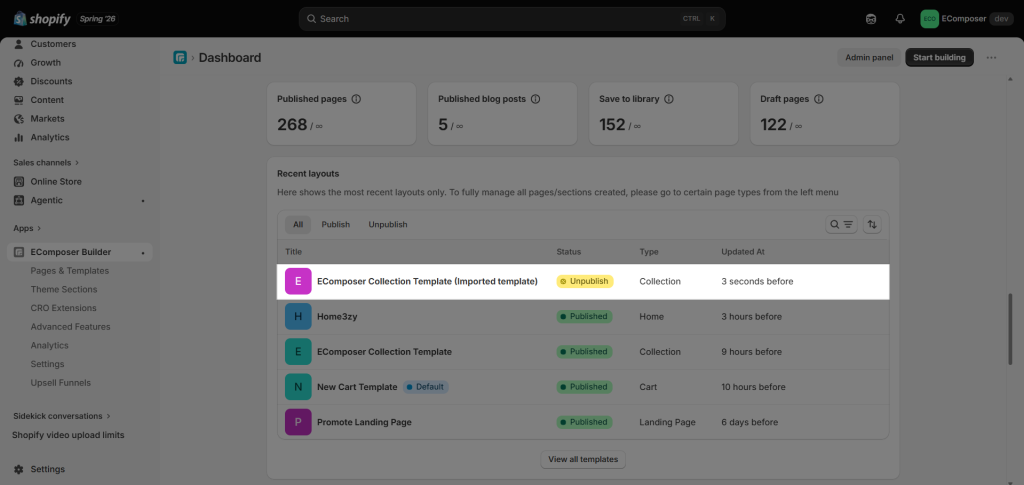
Task: Open Advanced Features submenu
Action: click(71, 326)
